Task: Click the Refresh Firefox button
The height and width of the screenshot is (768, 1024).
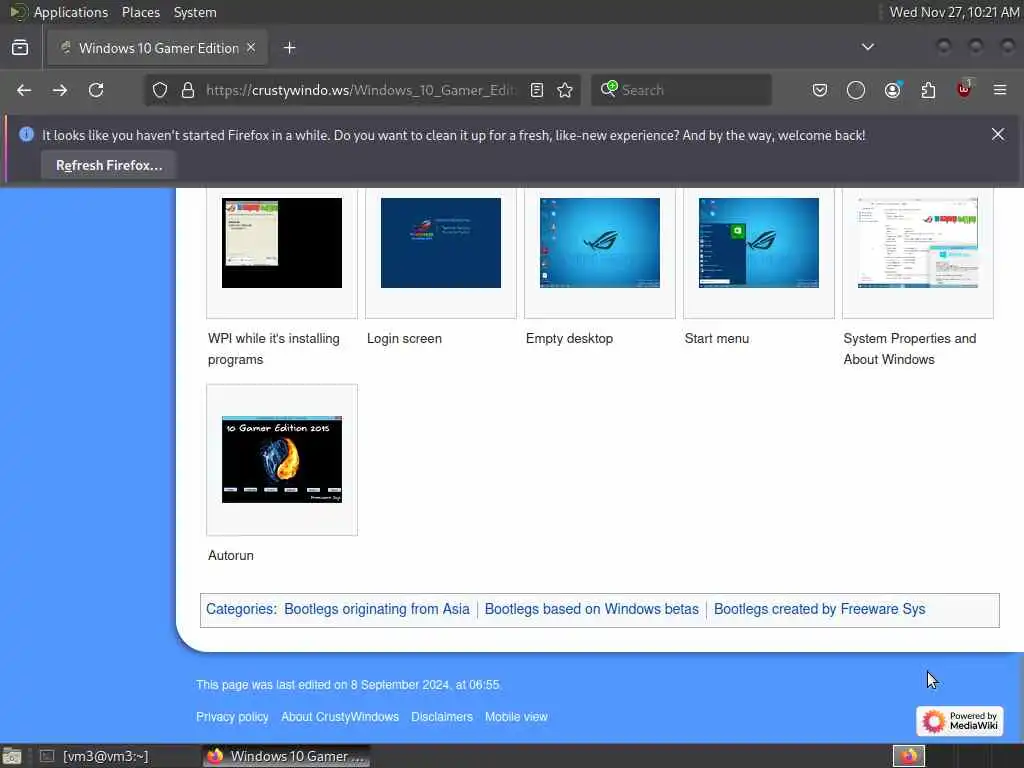Action: [x=108, y=165]
